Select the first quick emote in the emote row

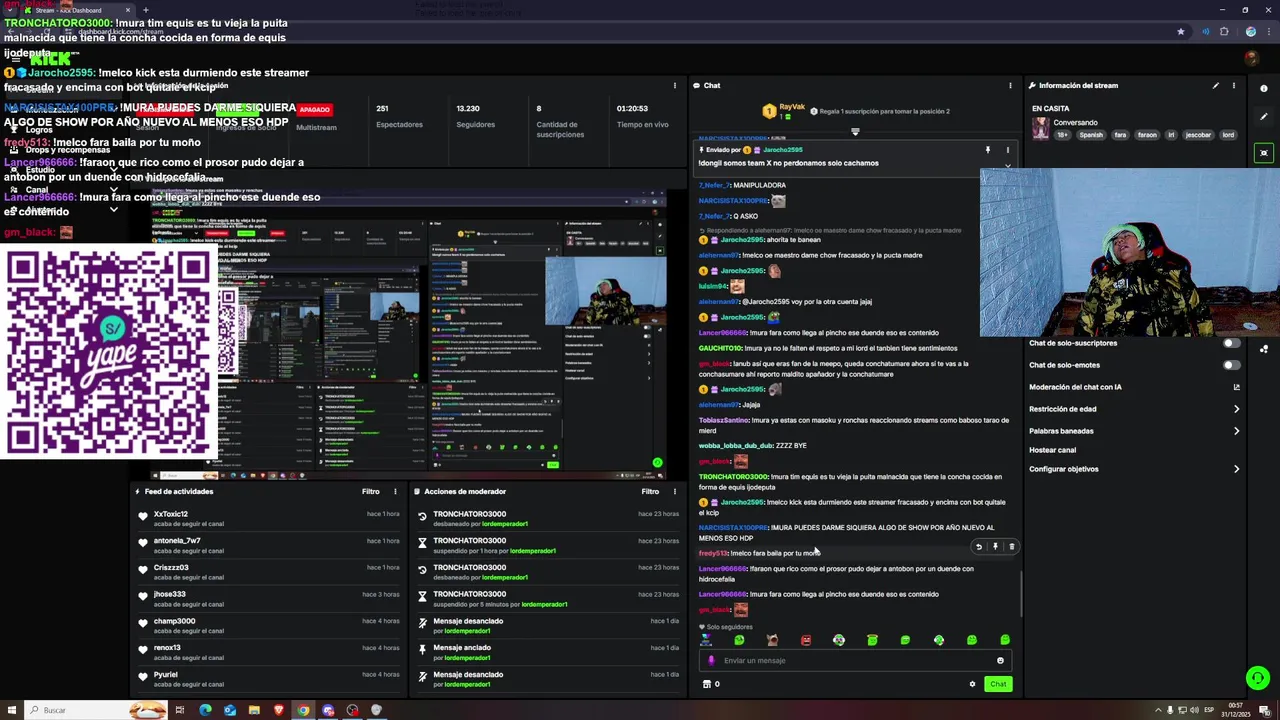point(706,640)
